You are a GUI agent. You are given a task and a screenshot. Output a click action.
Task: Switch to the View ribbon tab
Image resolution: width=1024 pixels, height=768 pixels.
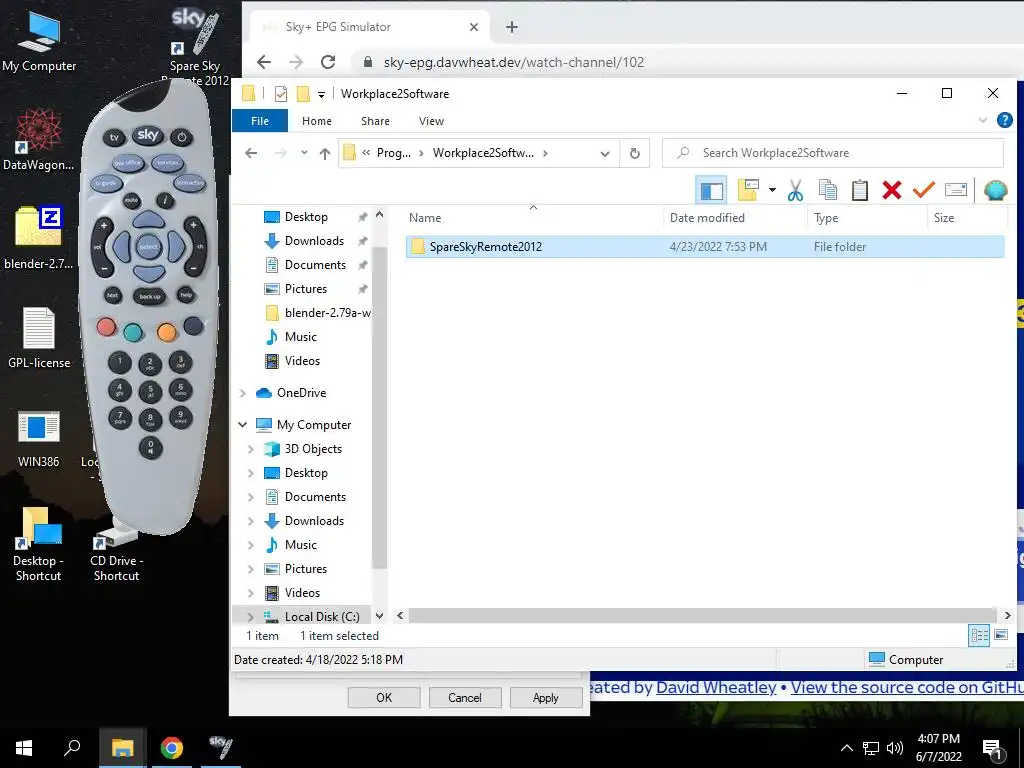(431, 121)
